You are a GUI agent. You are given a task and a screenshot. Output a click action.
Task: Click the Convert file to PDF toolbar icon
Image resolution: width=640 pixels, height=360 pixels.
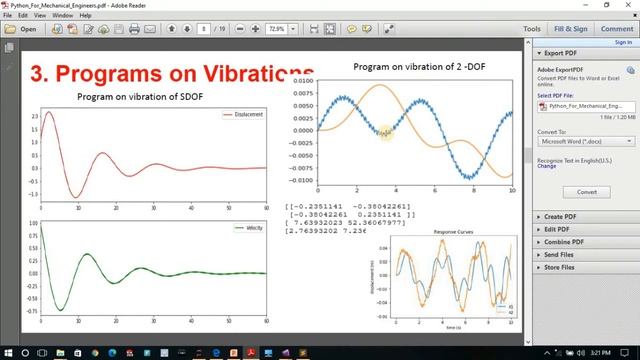click(73, 29)
